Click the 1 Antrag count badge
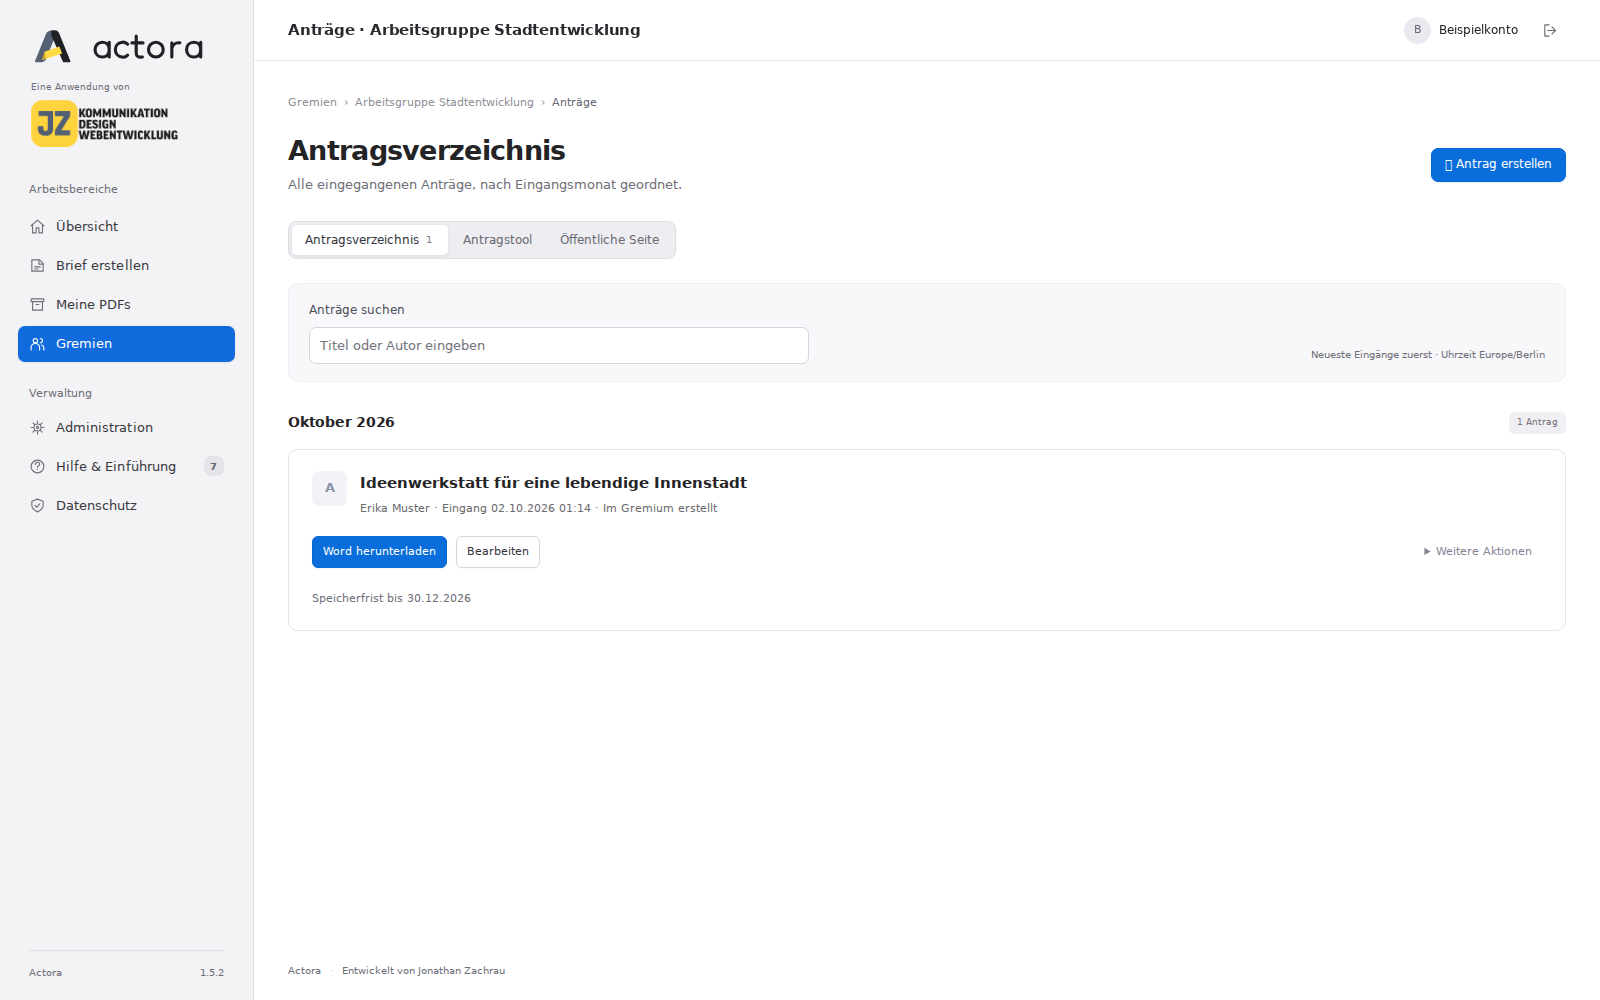The height and width of the screenshot is (1000, 1600). click(1537, 422)
